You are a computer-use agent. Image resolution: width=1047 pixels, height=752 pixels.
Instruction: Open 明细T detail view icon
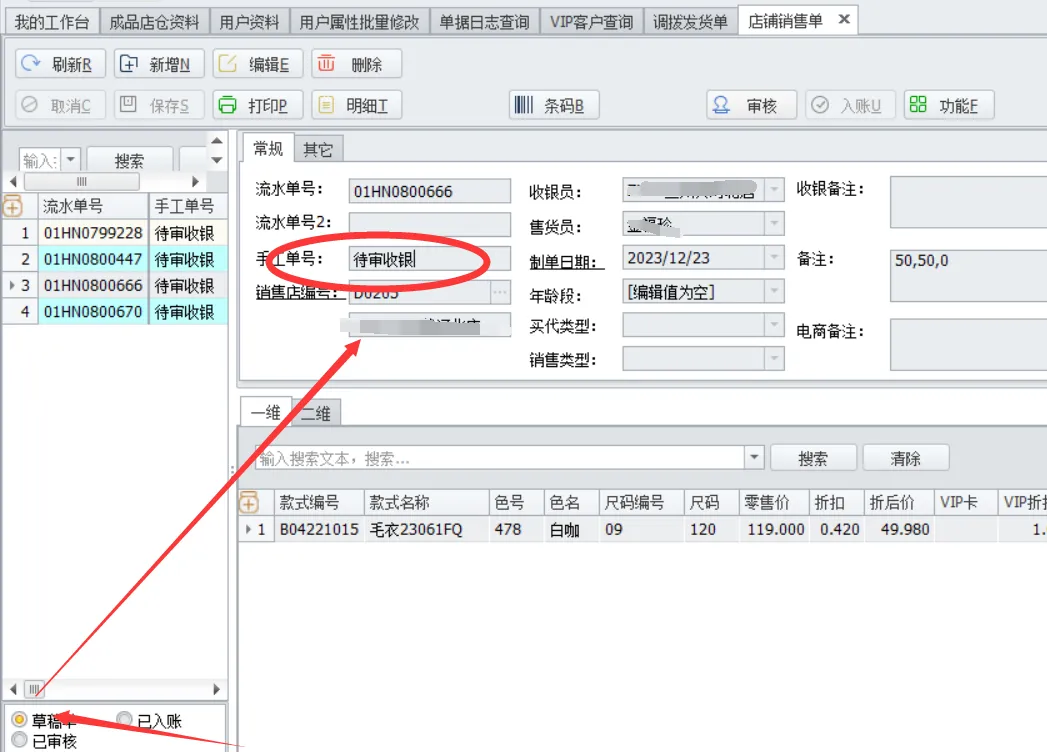tap(326, 105)
